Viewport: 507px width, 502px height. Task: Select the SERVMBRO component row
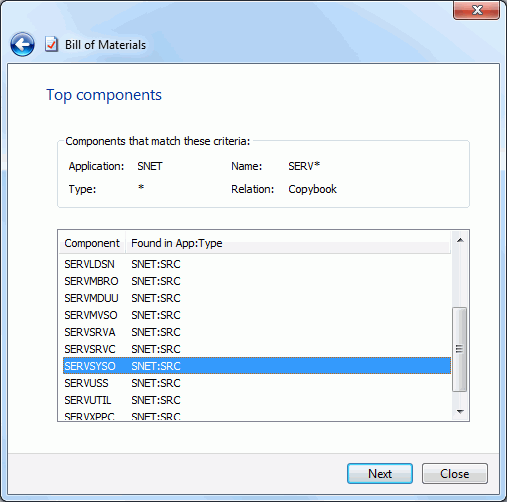257,281
